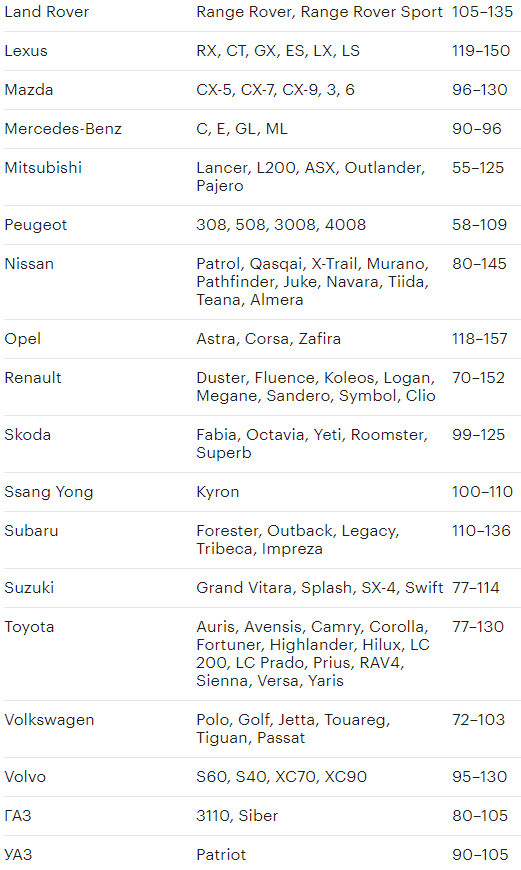This screenshot has width=521, height=870.
Task: Select the ГАЗ brand name
Action: [18, 816]
